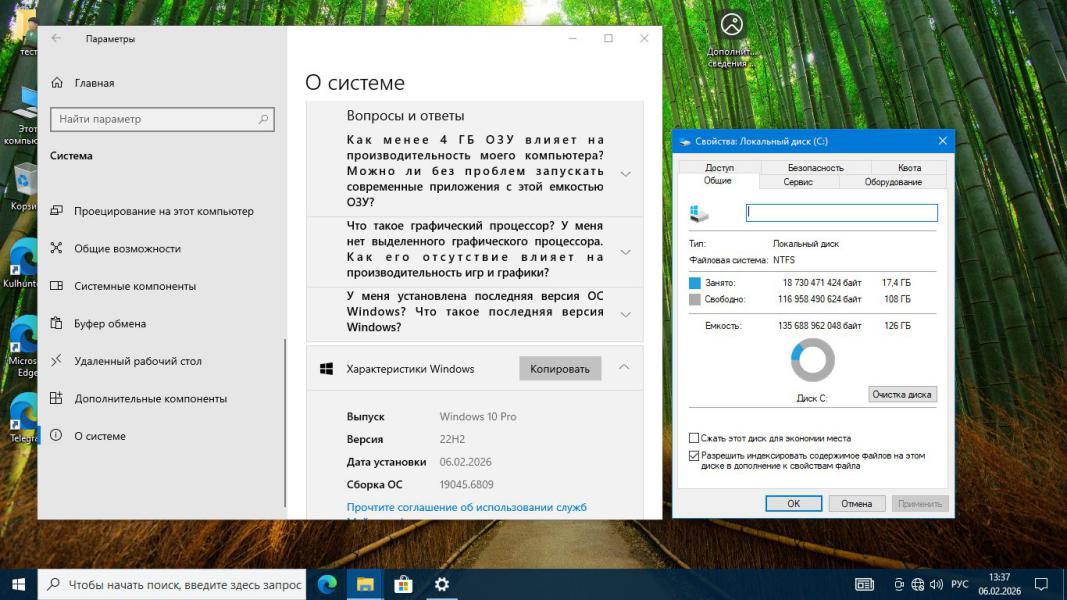Expand the 4 ГБ ОЗУ question

coord(625,174)
